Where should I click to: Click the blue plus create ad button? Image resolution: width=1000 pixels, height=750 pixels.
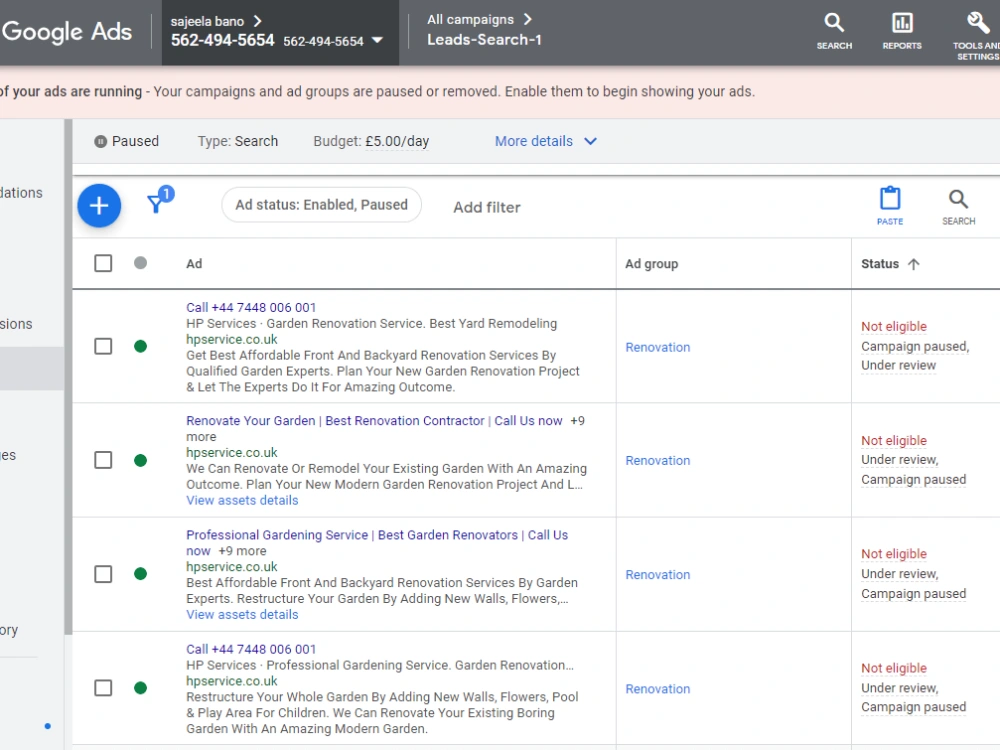tap(99, 205)
